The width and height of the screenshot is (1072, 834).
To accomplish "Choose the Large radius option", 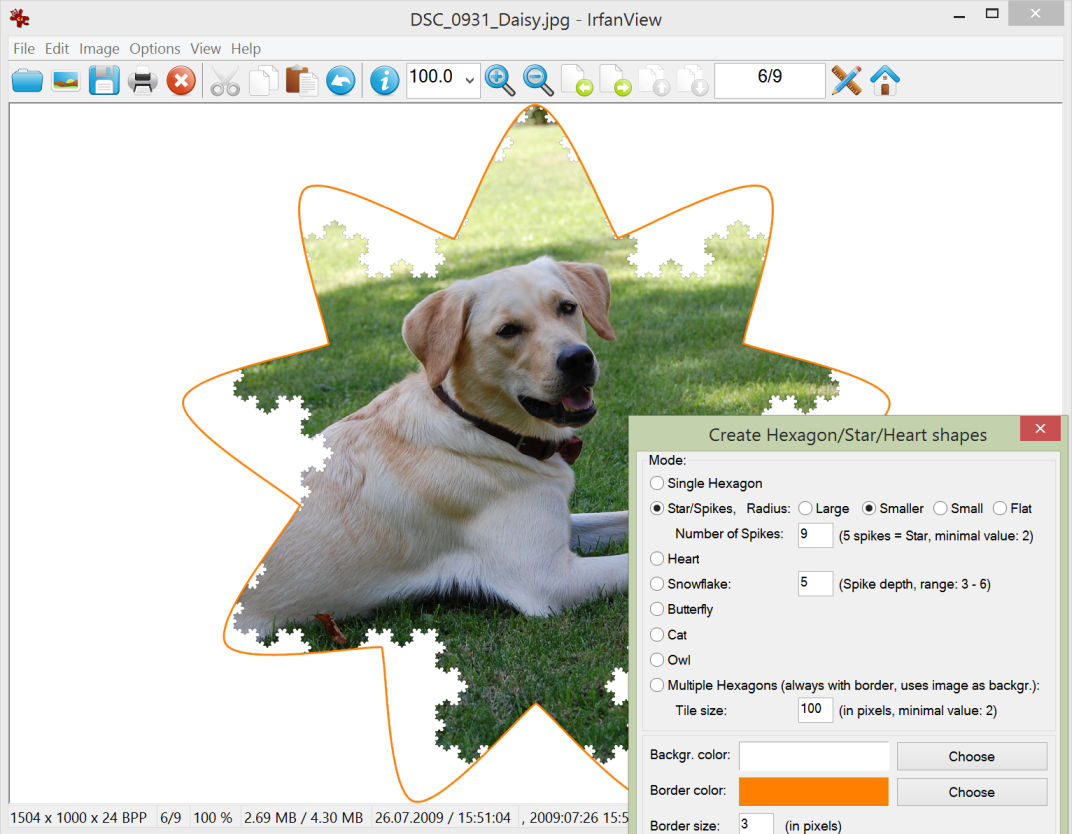I will pos(805,508).
